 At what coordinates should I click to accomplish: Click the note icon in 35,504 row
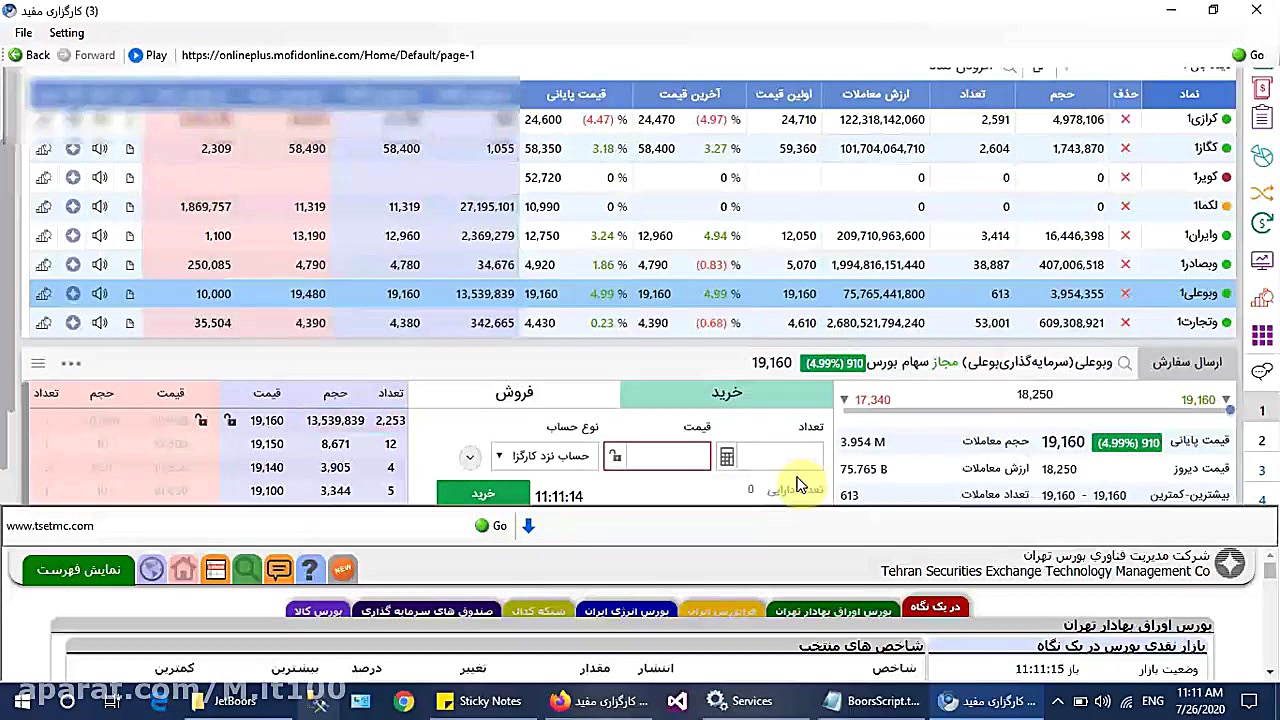click(130, 323)
